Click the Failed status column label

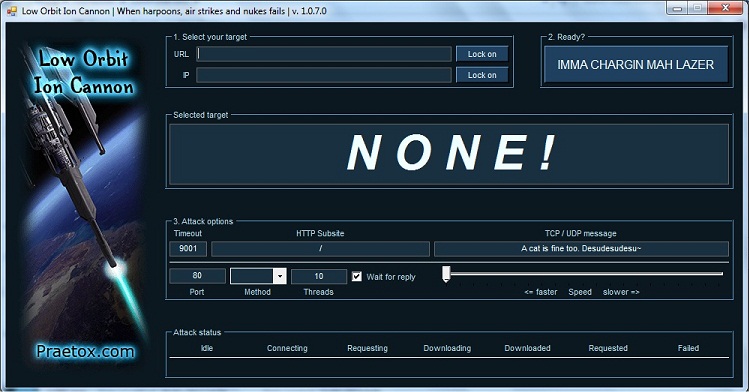[x=688, y=348]
